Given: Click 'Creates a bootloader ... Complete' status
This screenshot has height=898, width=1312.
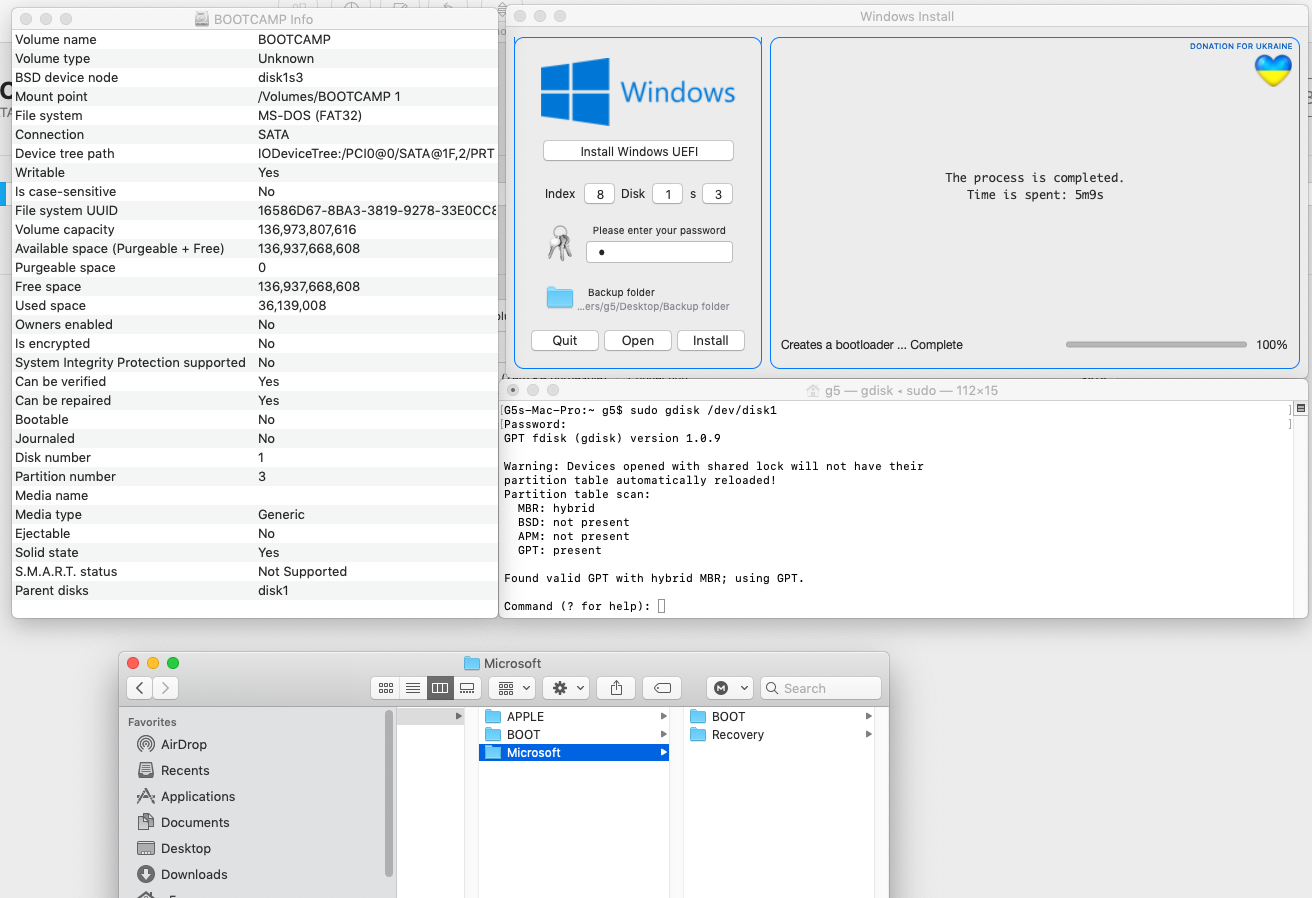Looking at the screenshot, I should pos(872,344).
